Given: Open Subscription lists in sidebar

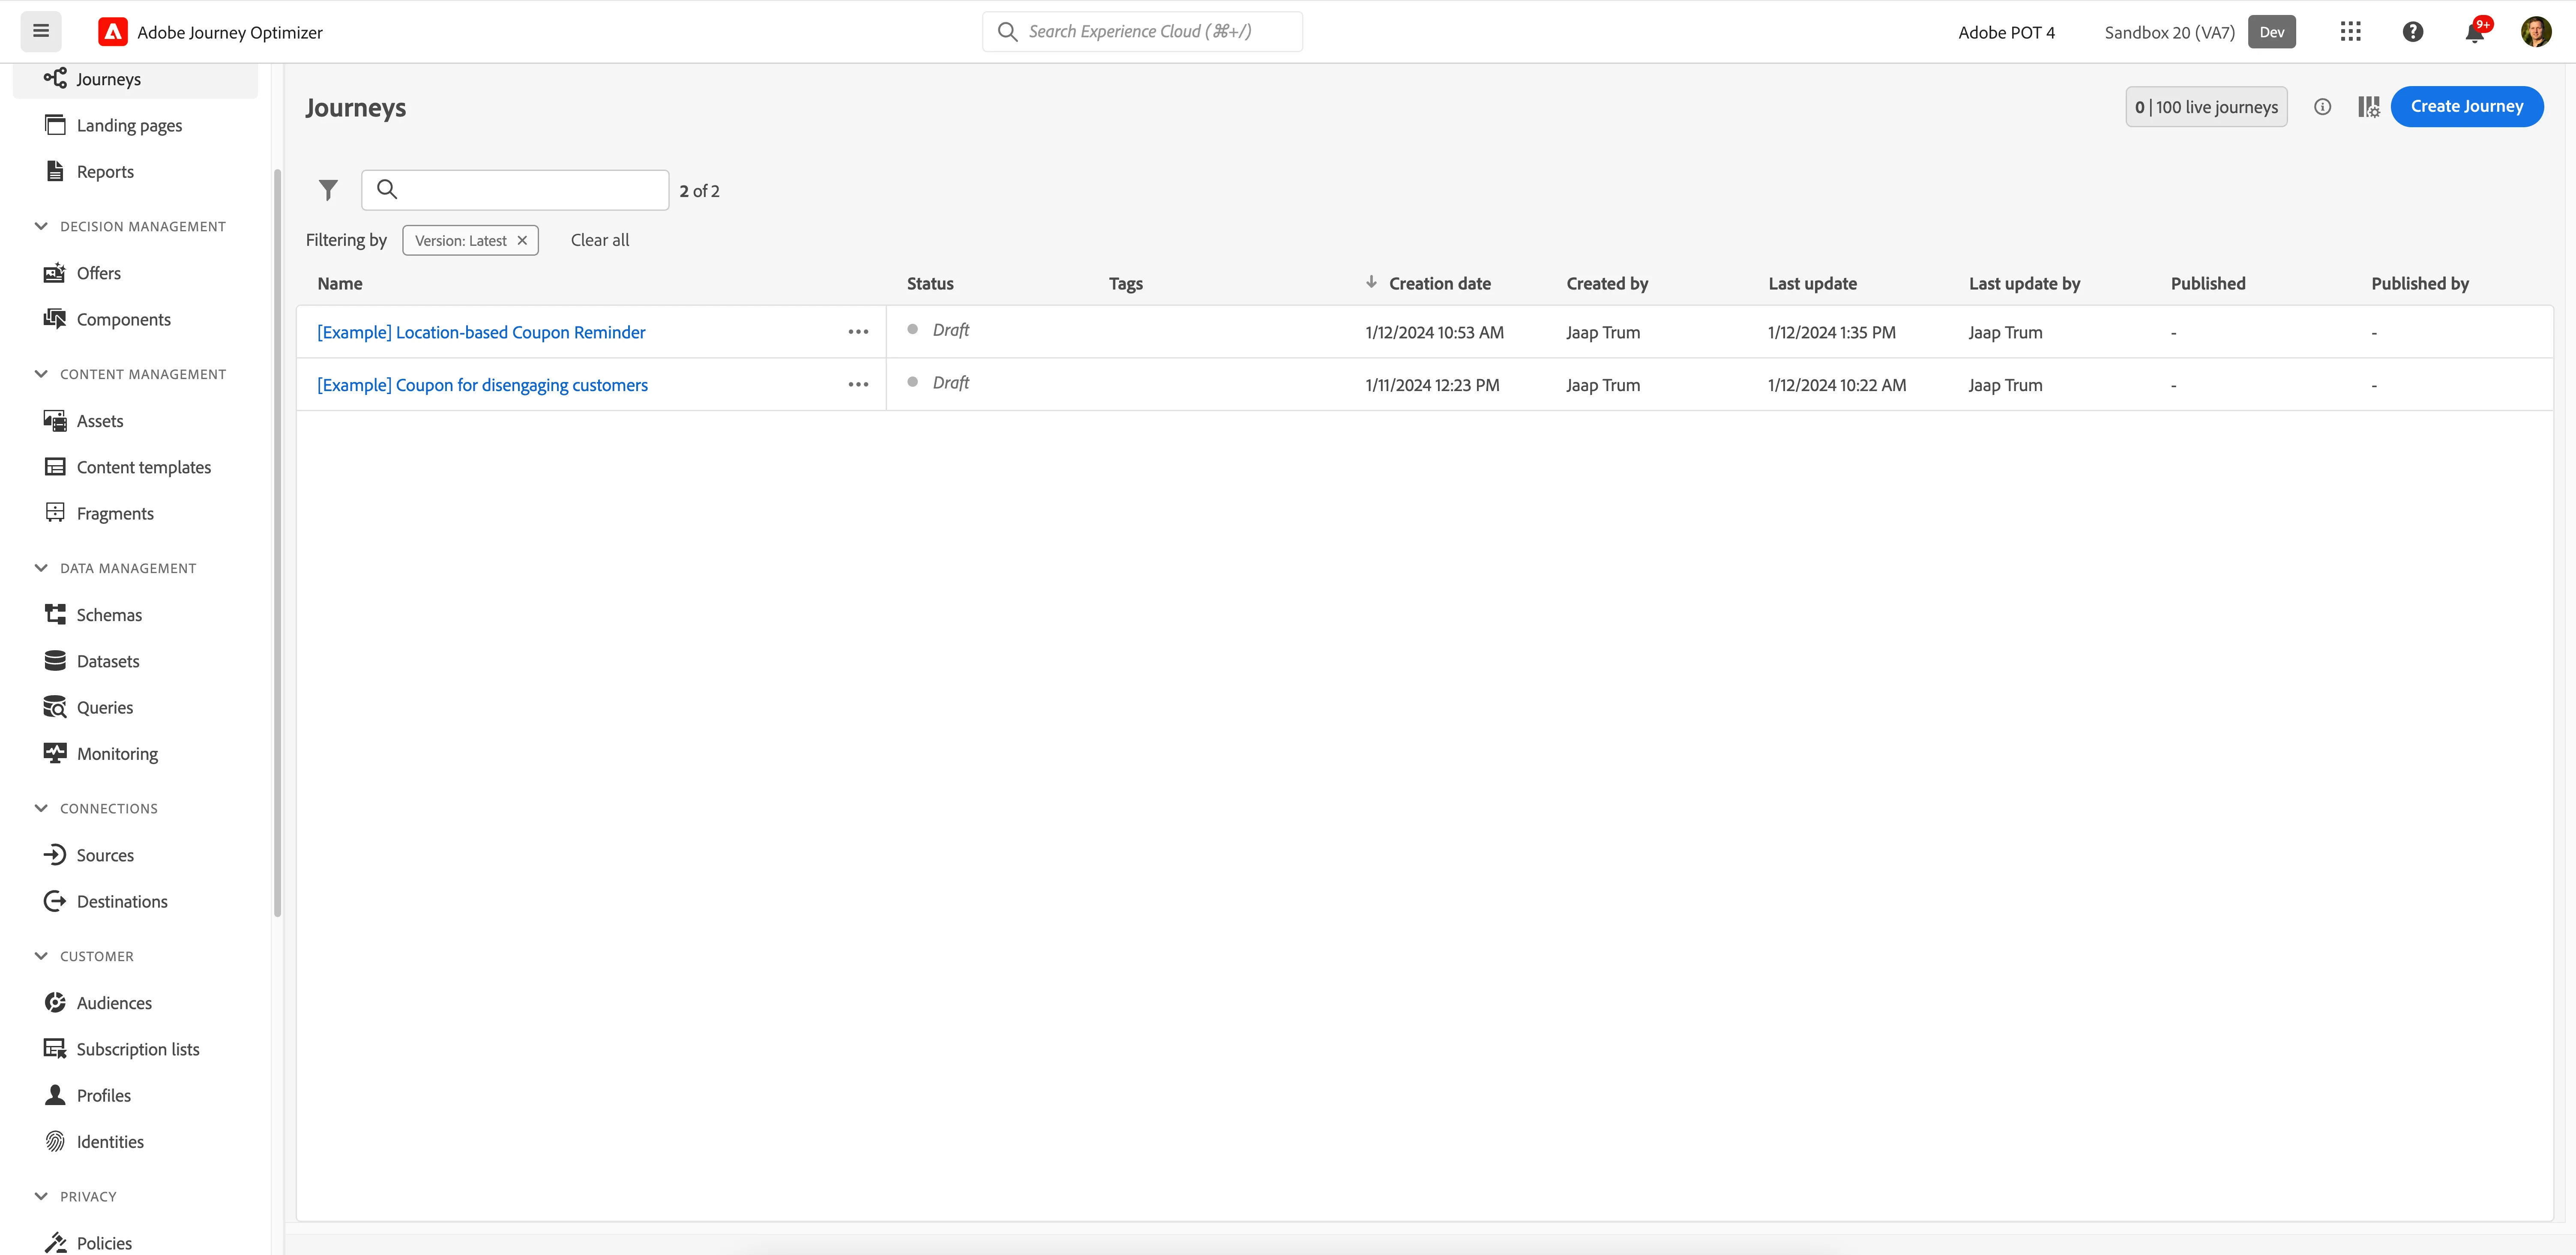Looking at the screenshot, I should [x=138, y=1049].
